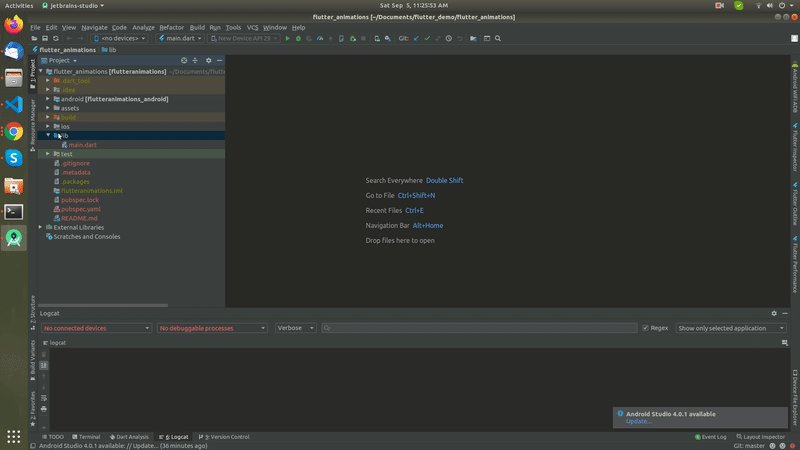Run the app with the green play icon

[287, 38]
